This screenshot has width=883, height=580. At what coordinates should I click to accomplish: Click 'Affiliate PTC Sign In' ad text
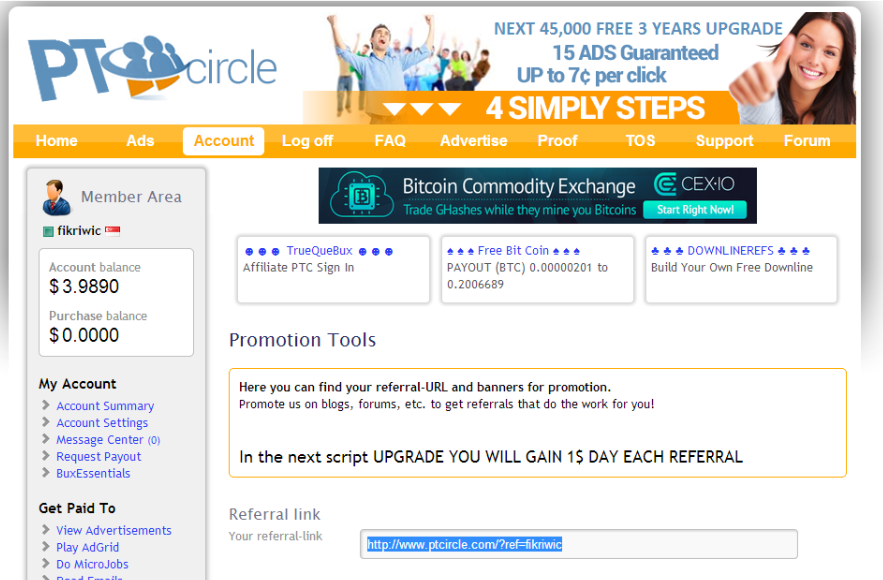click(298, 268)
